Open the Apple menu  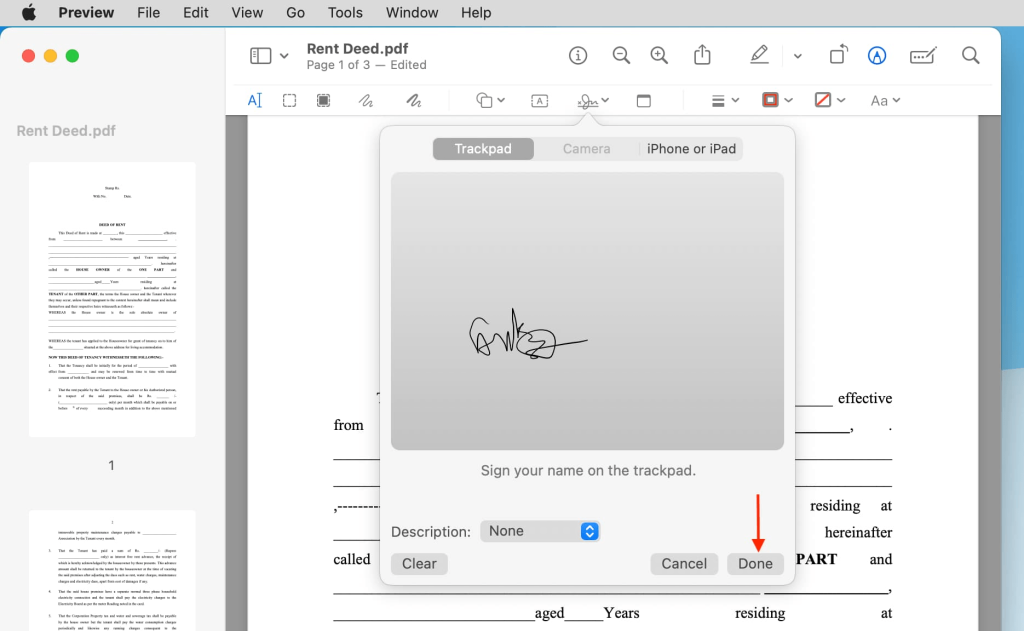point(28,13)
